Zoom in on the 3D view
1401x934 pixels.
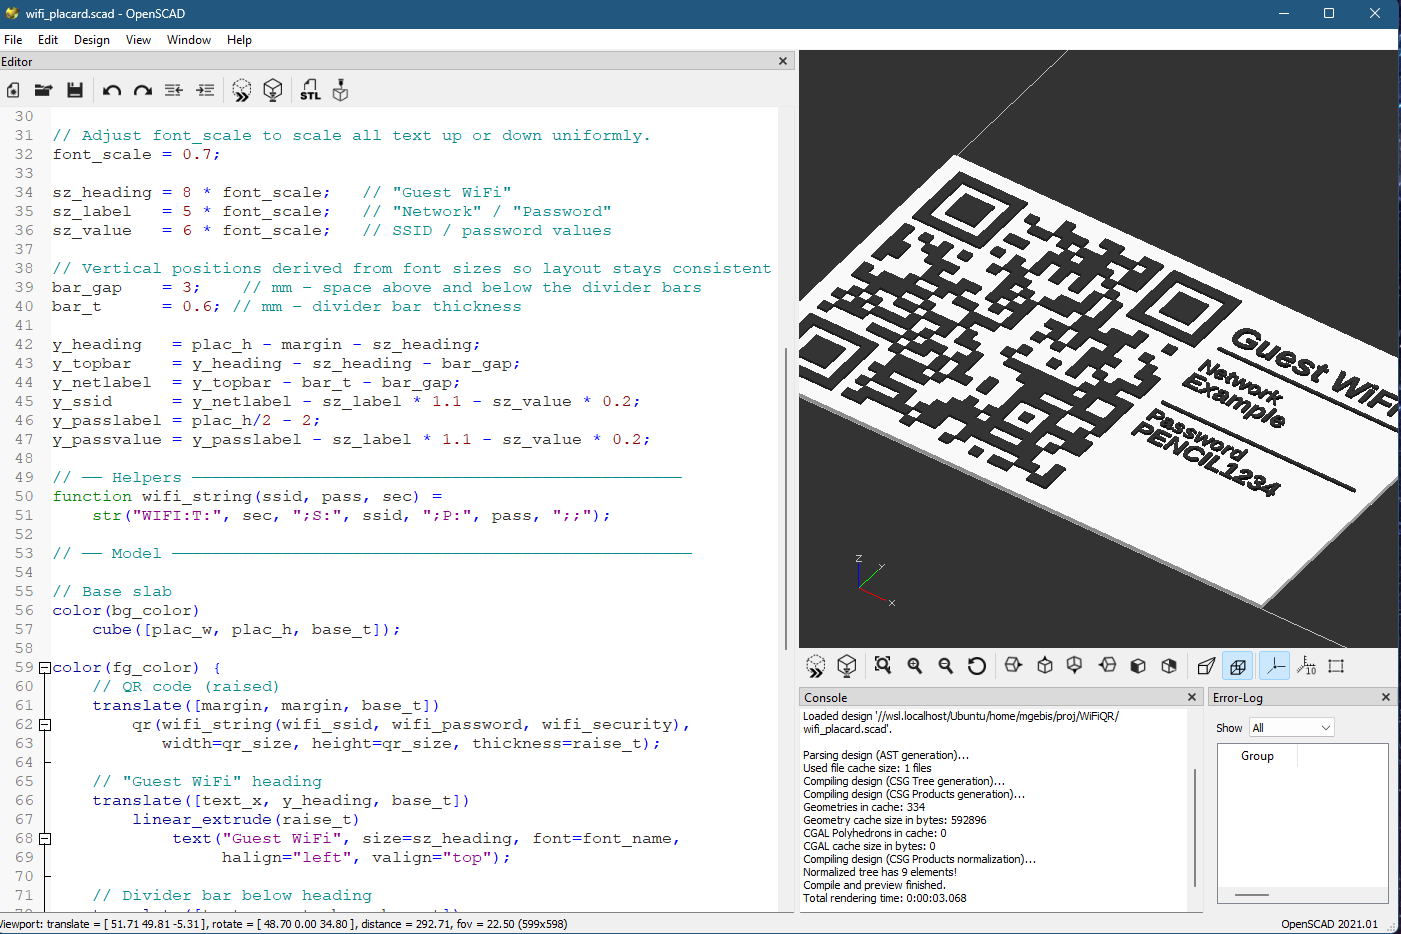tap(915, 665)
